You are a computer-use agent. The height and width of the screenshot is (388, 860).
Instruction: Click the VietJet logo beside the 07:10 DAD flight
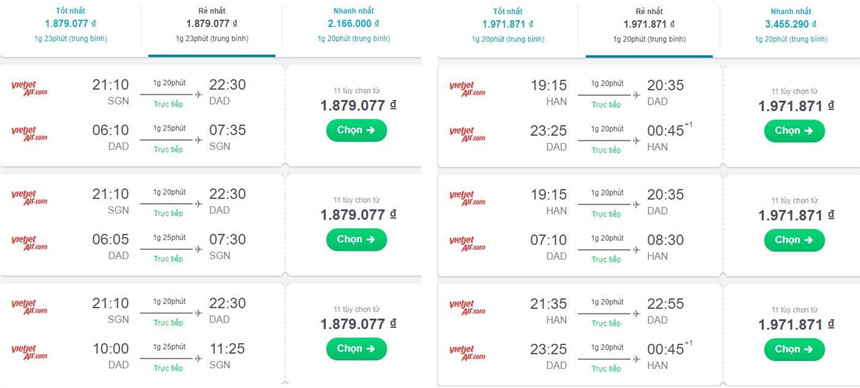coord(467,244)
